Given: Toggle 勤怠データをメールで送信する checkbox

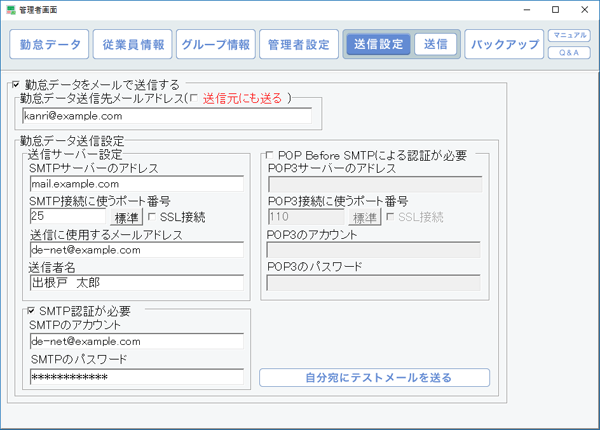Looking at the screenshot, I should (15, 86).
